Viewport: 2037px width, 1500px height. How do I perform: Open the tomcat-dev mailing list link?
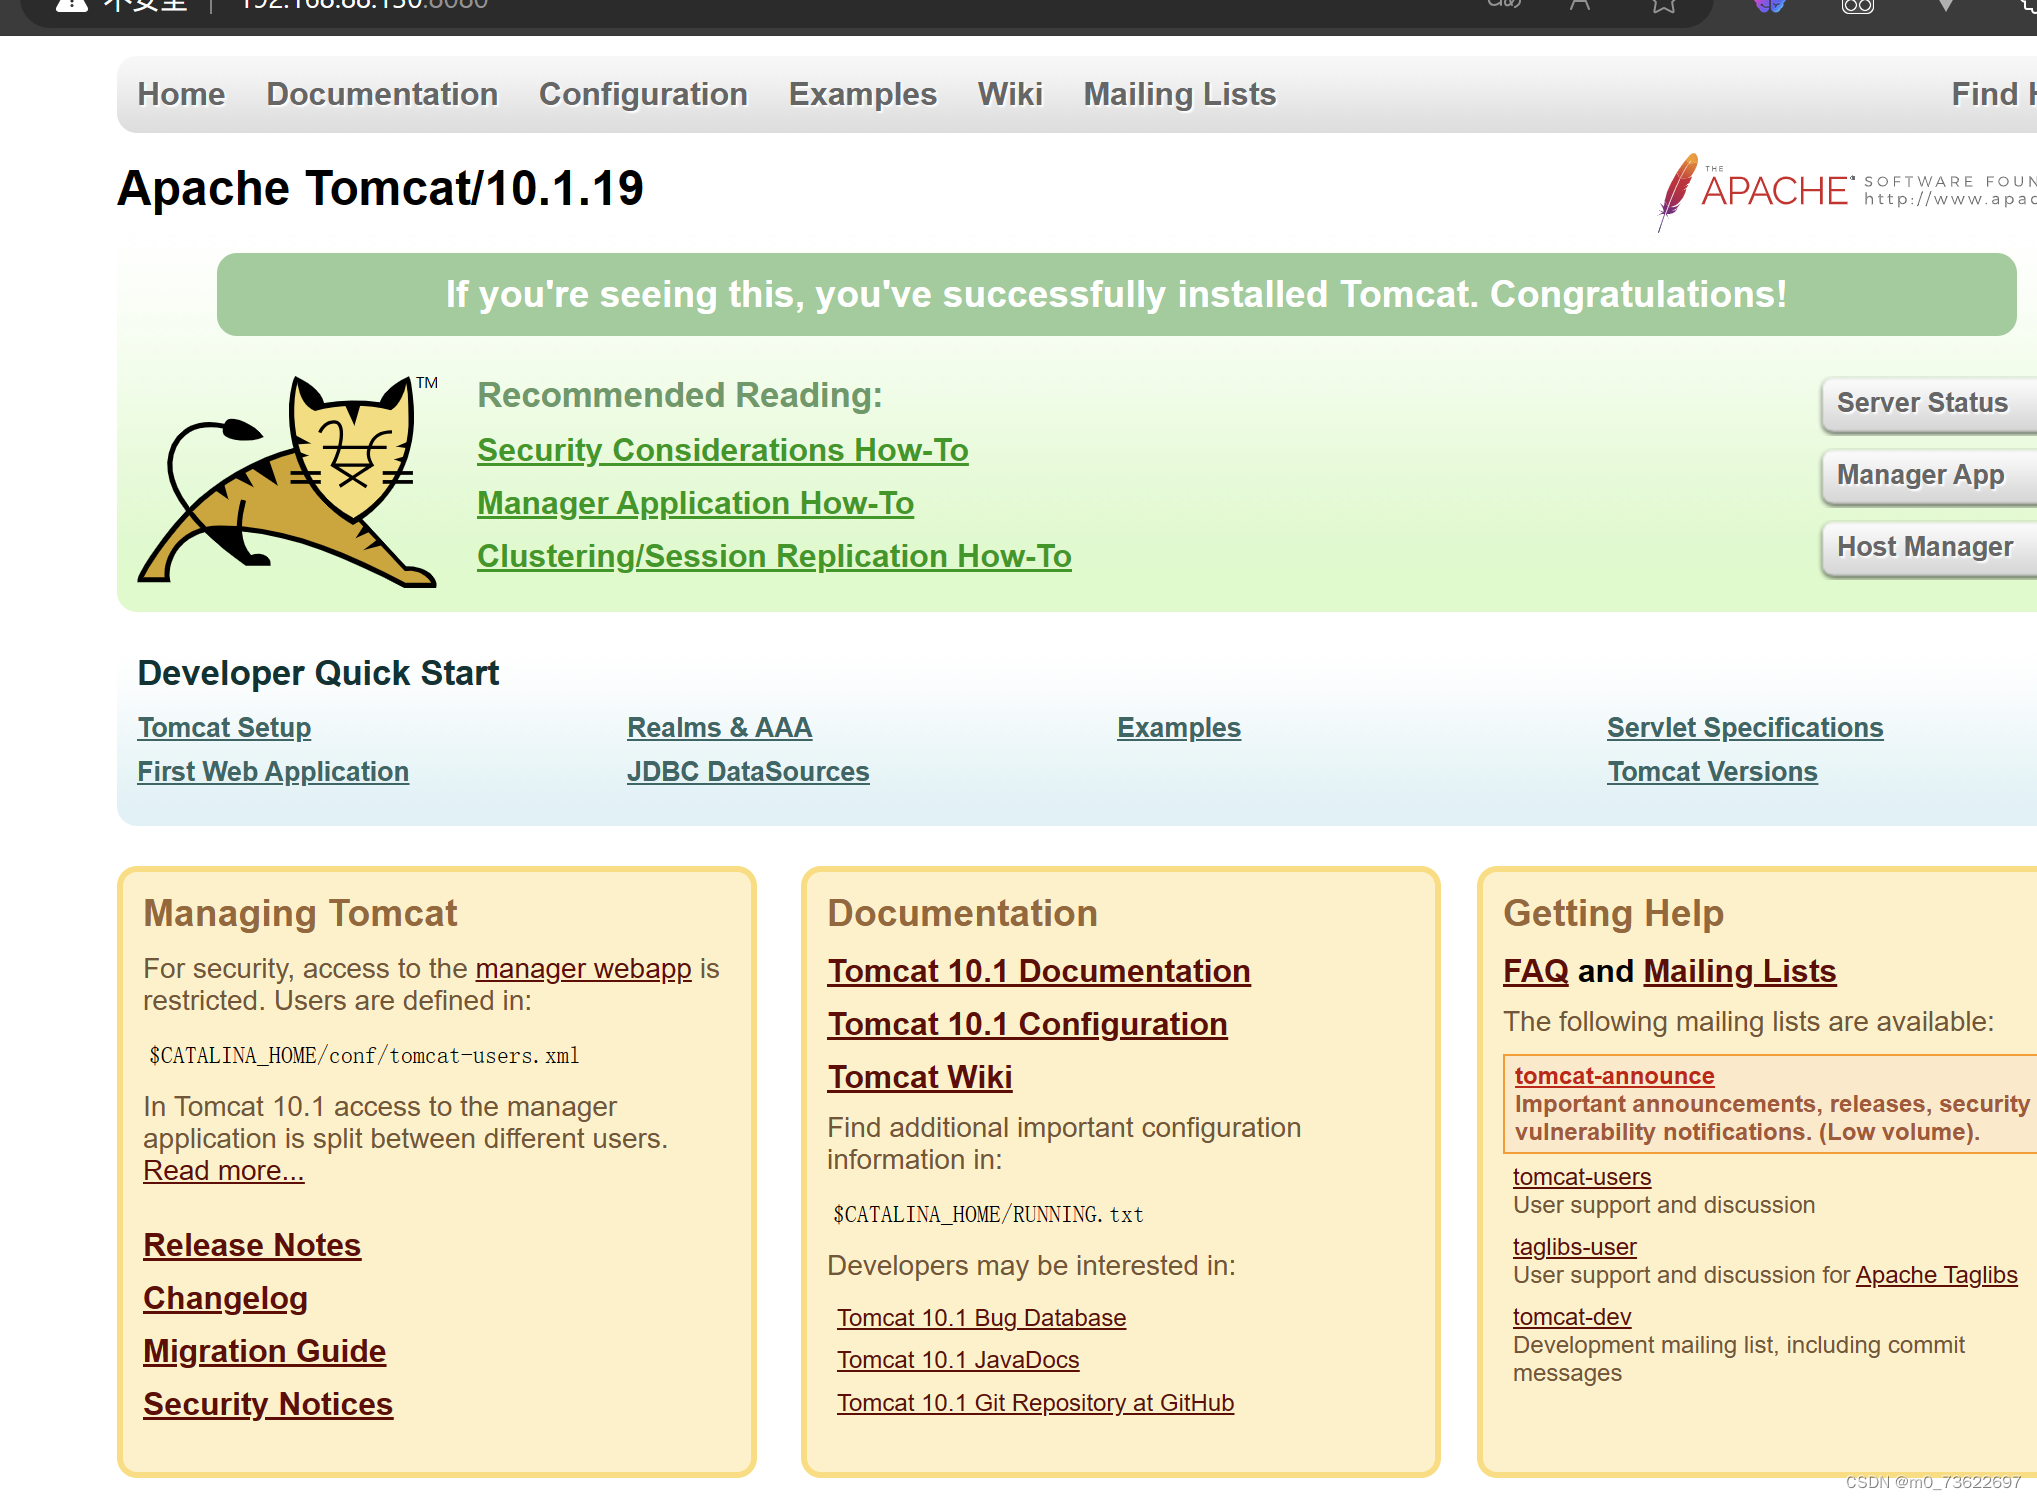coord(1571,1317)
